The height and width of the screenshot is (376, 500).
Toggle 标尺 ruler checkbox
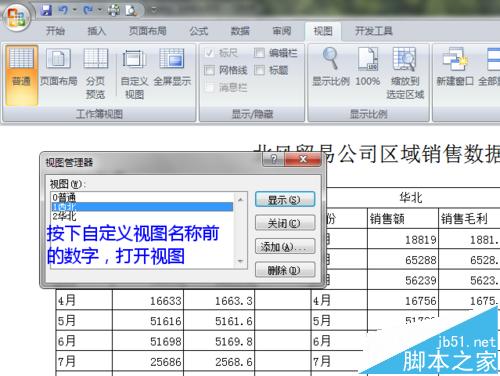(x=210, y=53)
